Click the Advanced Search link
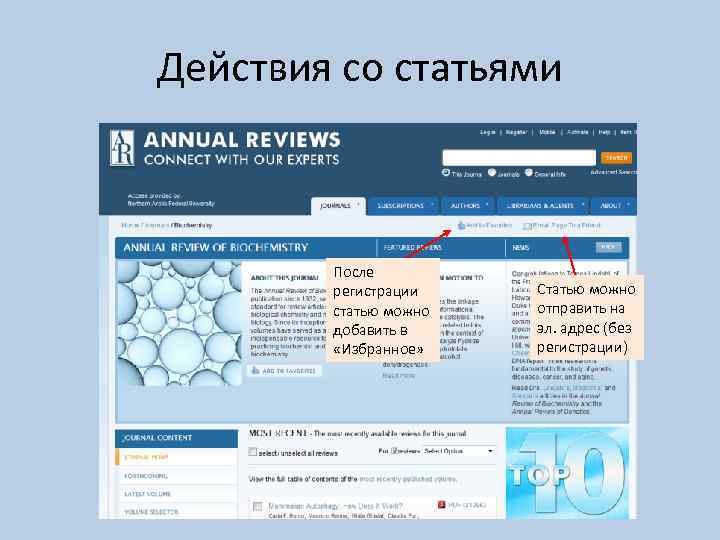Viewport: 720px width, 540px height. [613, 172]
